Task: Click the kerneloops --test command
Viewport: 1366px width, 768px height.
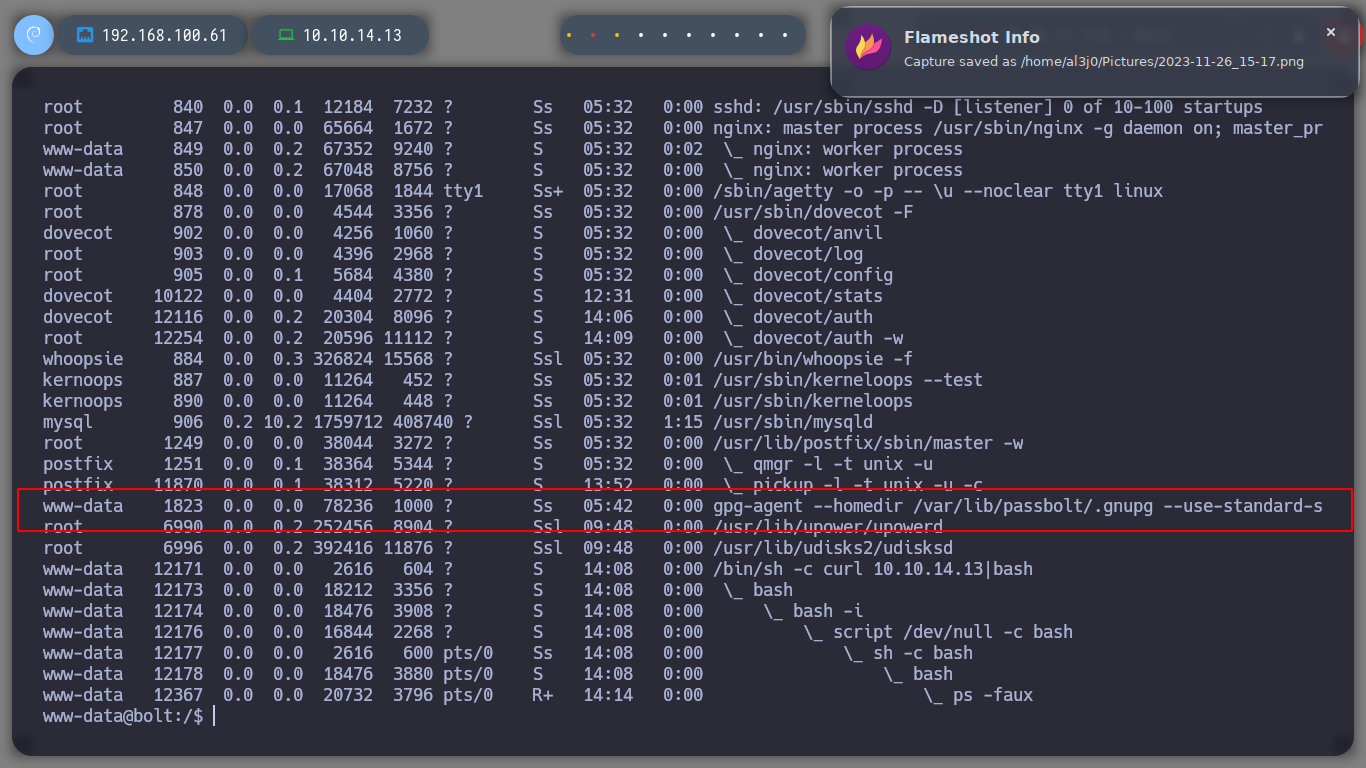Action: coord(848,380)
